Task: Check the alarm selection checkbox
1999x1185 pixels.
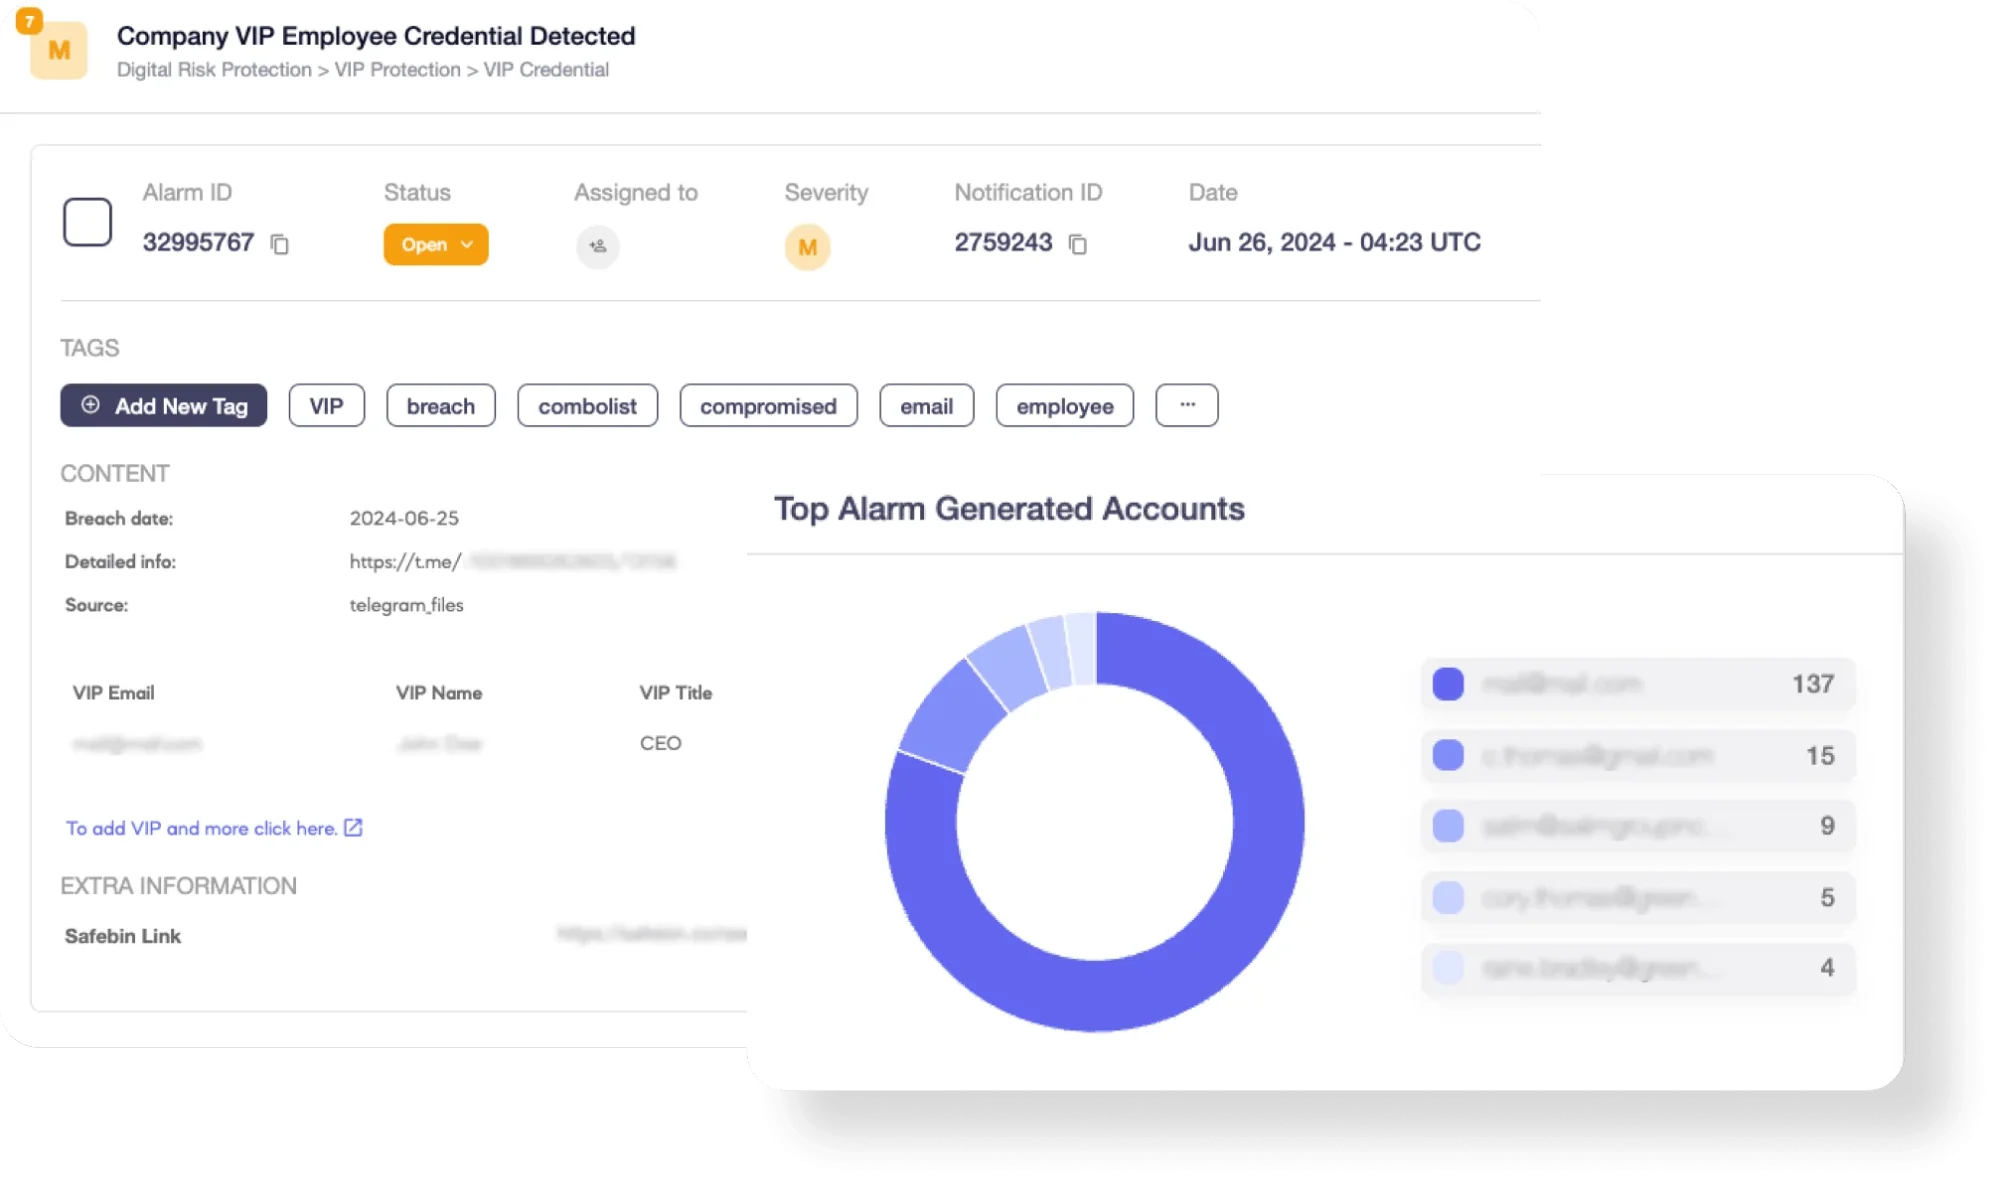Action: pos(87,221)
